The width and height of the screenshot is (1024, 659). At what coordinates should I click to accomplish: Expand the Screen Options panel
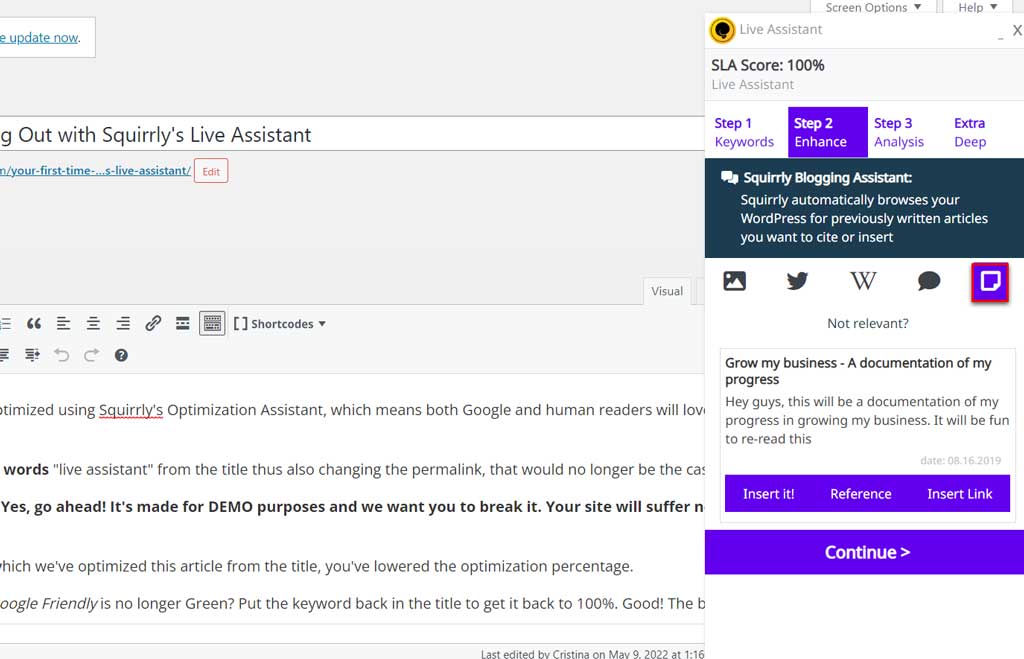point(873,8)
